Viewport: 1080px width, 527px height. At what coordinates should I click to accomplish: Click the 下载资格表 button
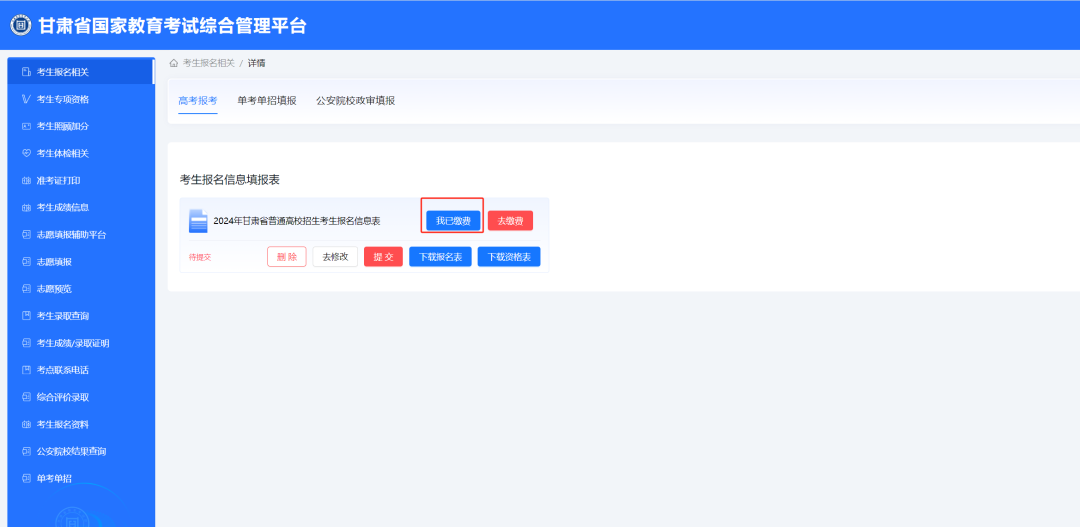[x=509, y=257]
